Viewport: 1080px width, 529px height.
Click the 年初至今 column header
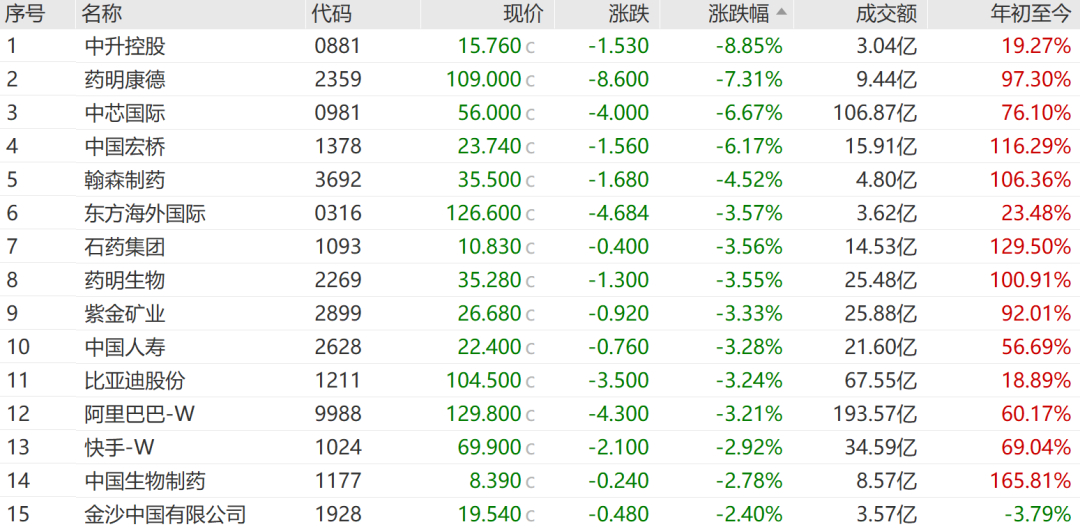click(1029, 14)
